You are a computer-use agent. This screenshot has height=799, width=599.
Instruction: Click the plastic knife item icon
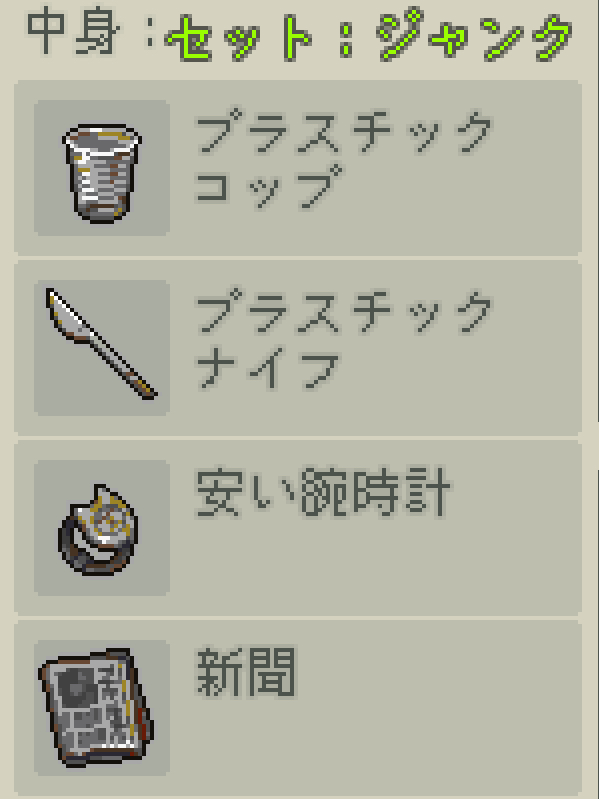102,344
